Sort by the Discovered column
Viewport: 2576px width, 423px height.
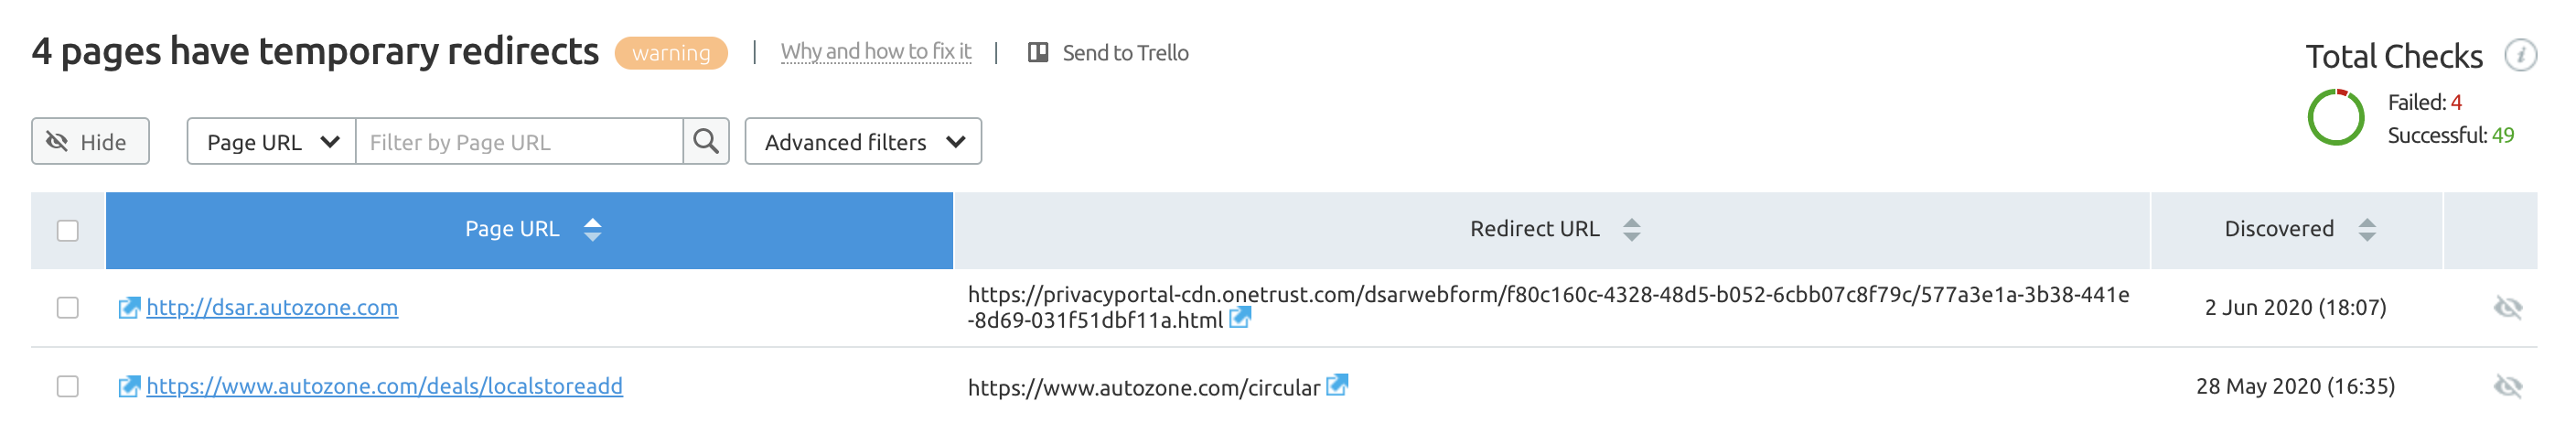coord(2366,230)
